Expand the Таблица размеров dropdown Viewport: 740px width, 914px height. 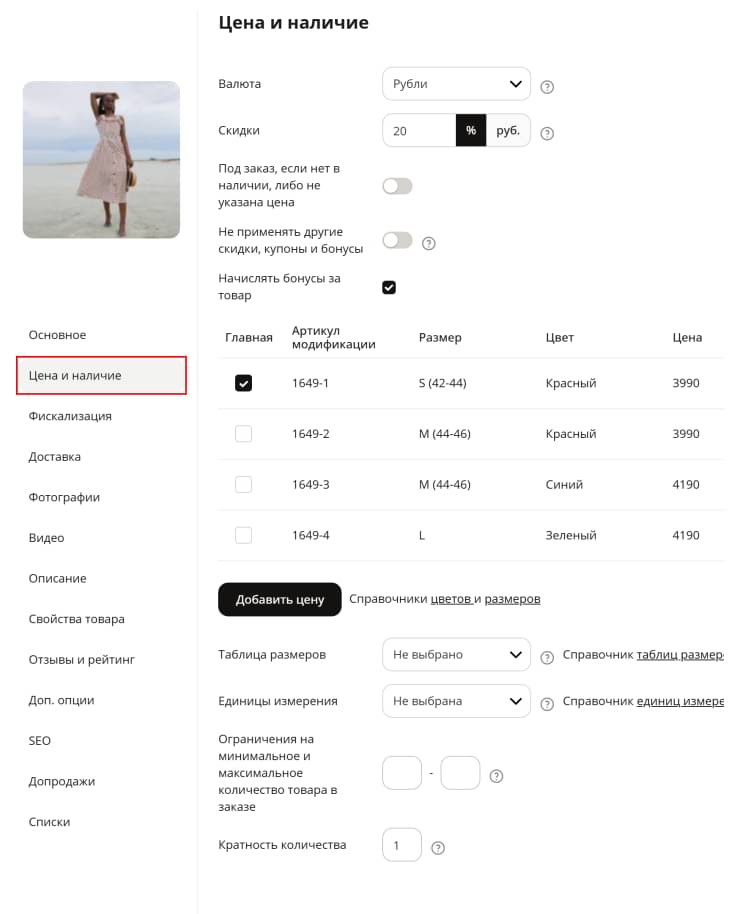[456, 655]
